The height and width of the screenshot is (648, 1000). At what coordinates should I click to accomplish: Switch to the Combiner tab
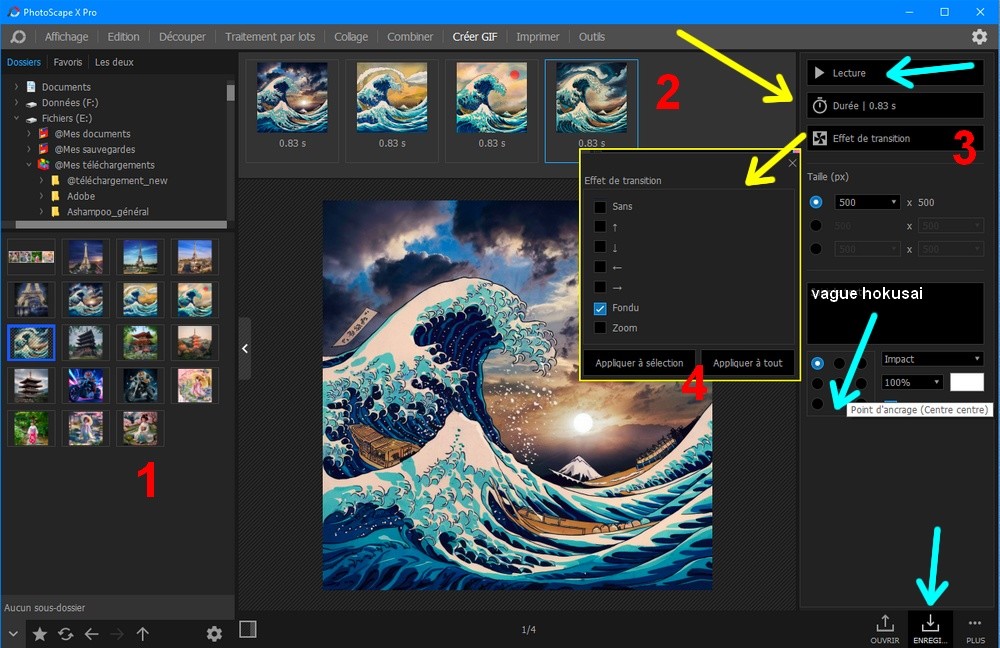[x=410, y=36]
